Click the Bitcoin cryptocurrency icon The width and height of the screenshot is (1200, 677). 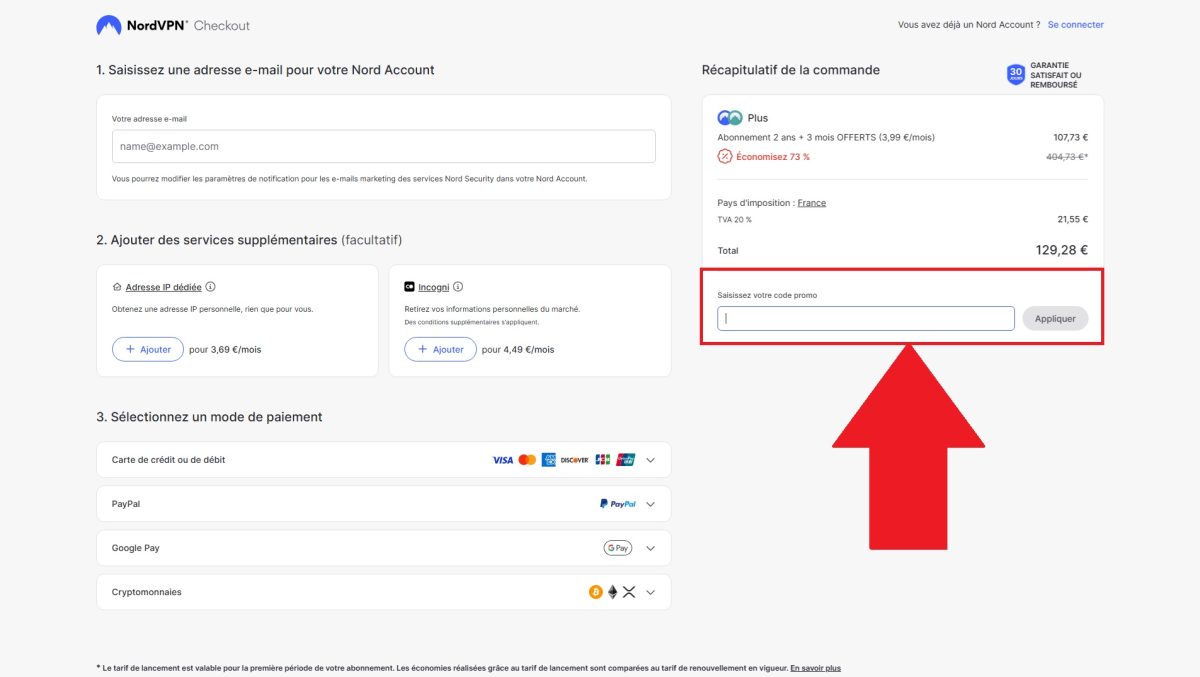pos(596,592)
